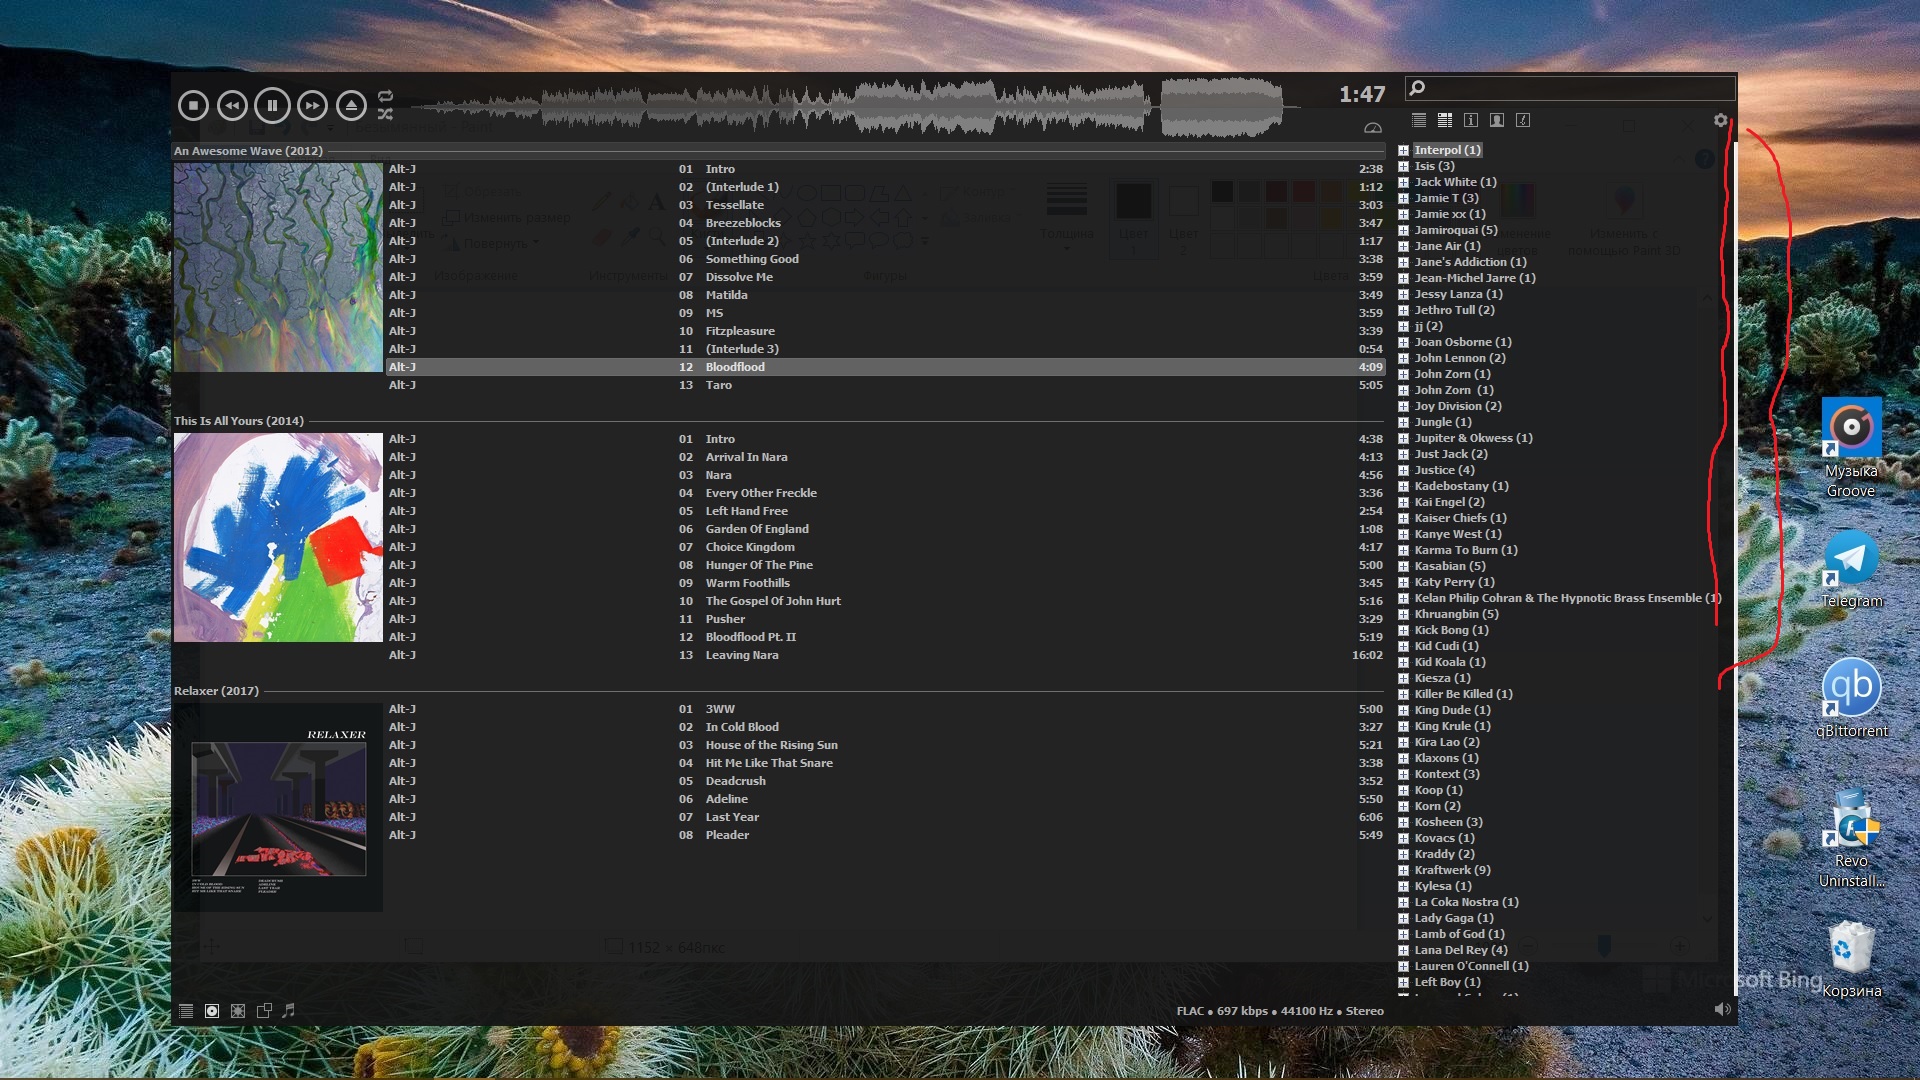This screenshot has width=1920, height=1080.
Task: Toggle the lyrics panel icon
Action: point(1523,120)
